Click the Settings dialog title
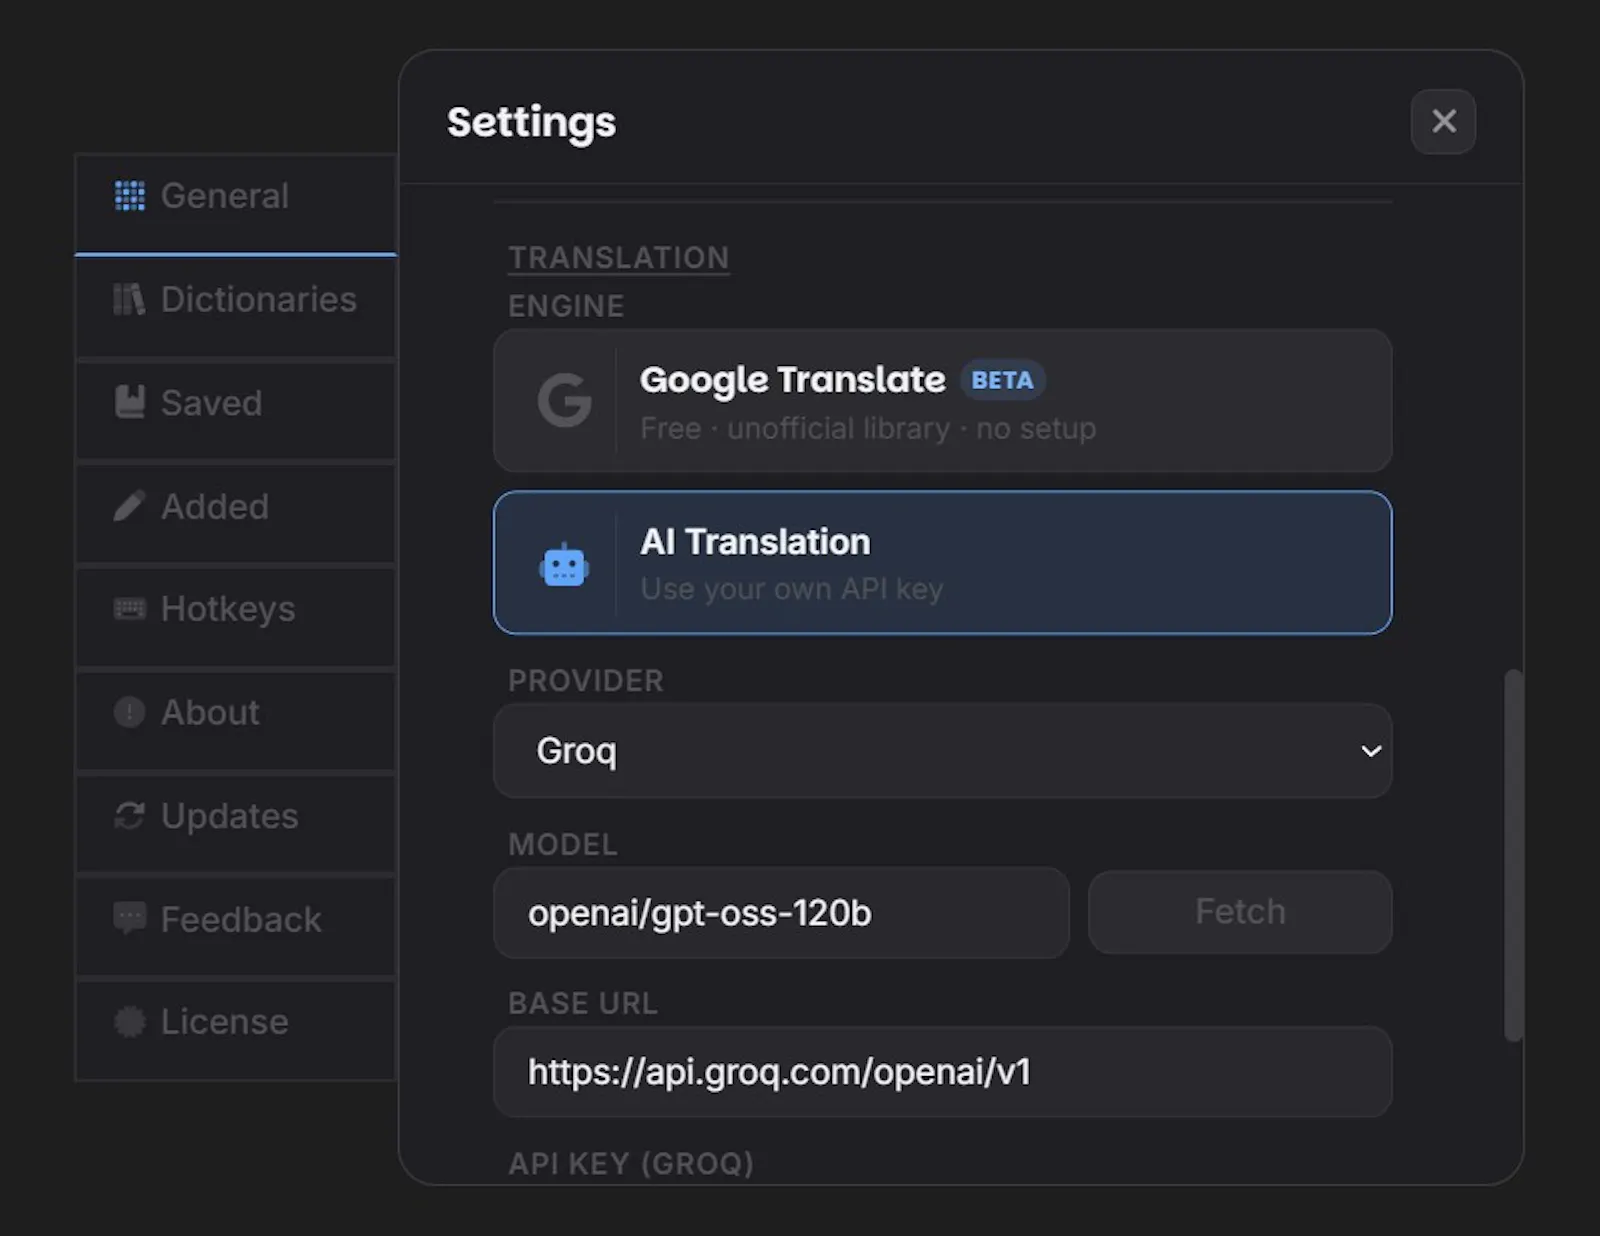The image size is (1600, 1236). pyautogui.click(x=531, y=122)
